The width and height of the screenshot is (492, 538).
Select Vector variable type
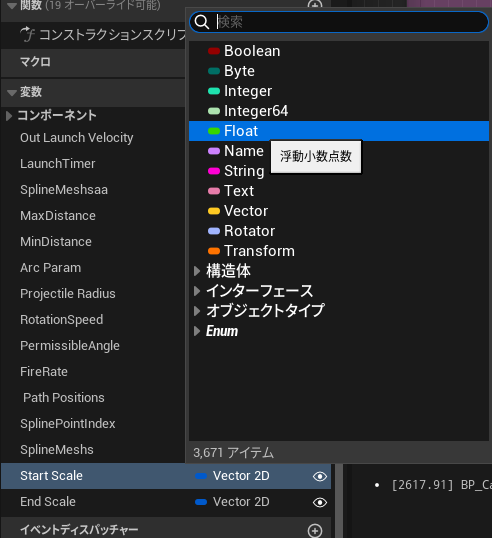(339, 211)
